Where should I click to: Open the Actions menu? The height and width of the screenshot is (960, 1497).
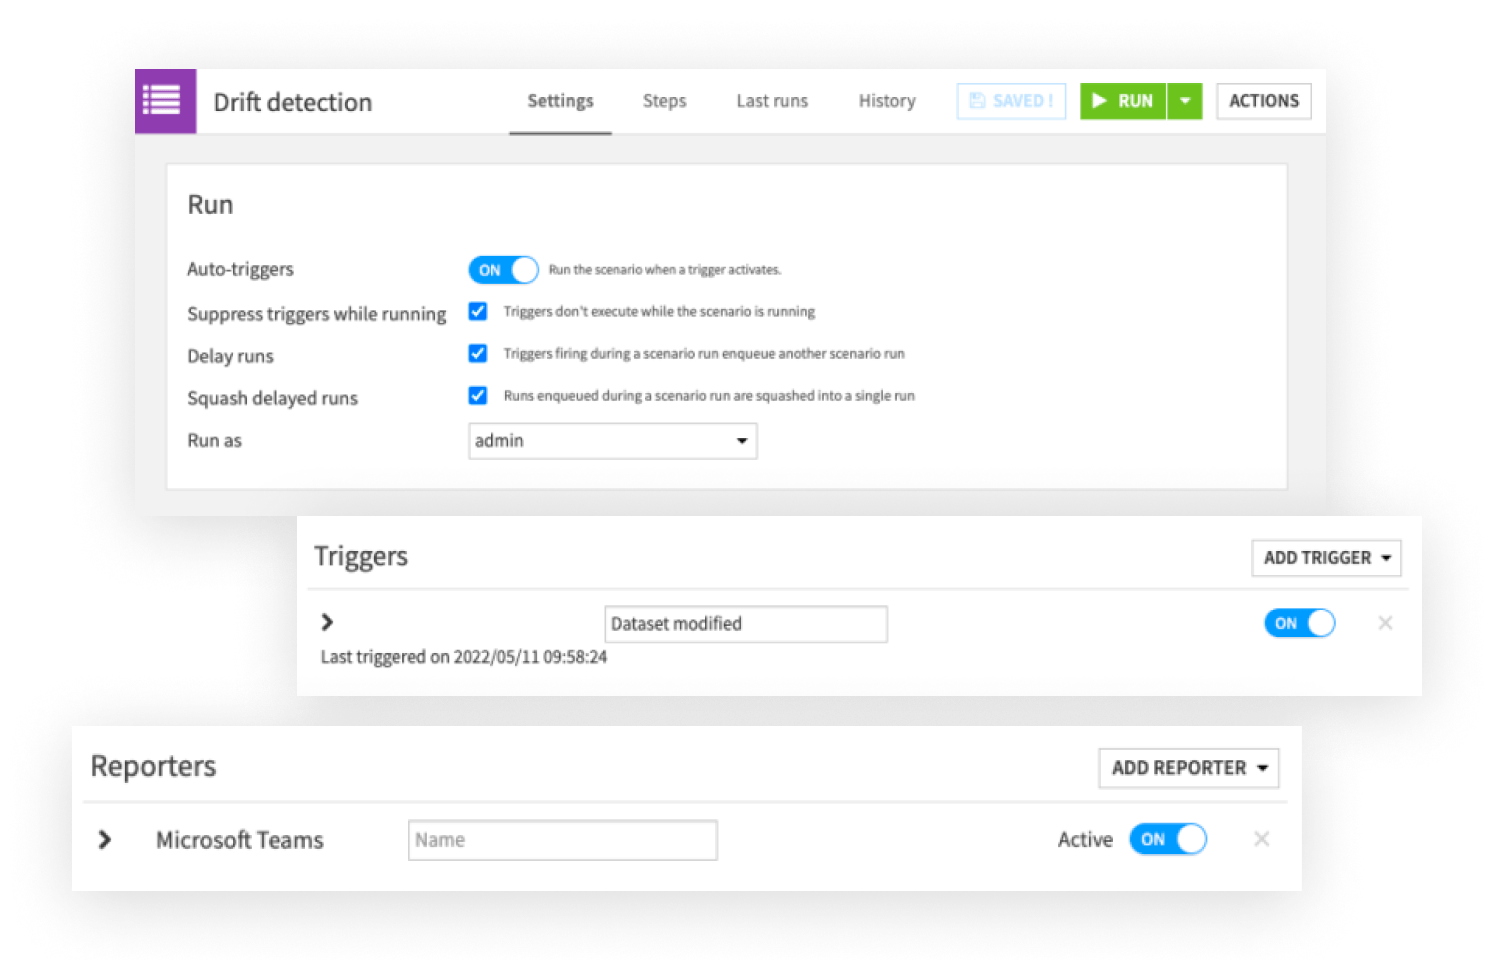click(1264, 101)
